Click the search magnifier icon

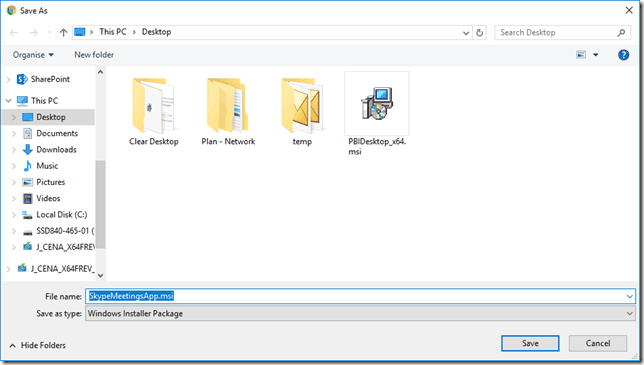tap(621, 32)
